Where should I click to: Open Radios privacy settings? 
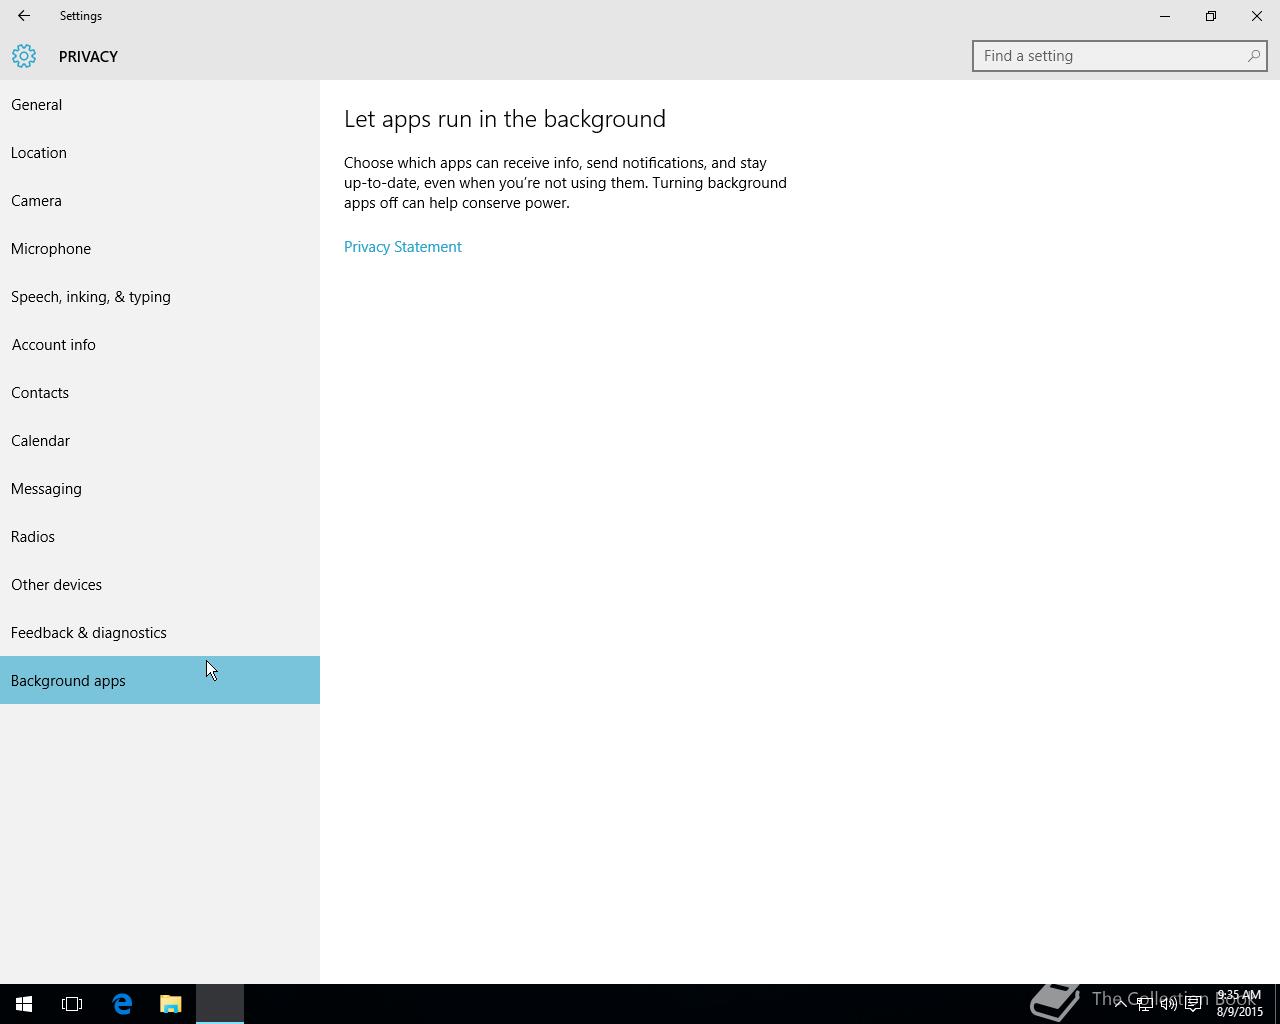click(x=160, y=536)
